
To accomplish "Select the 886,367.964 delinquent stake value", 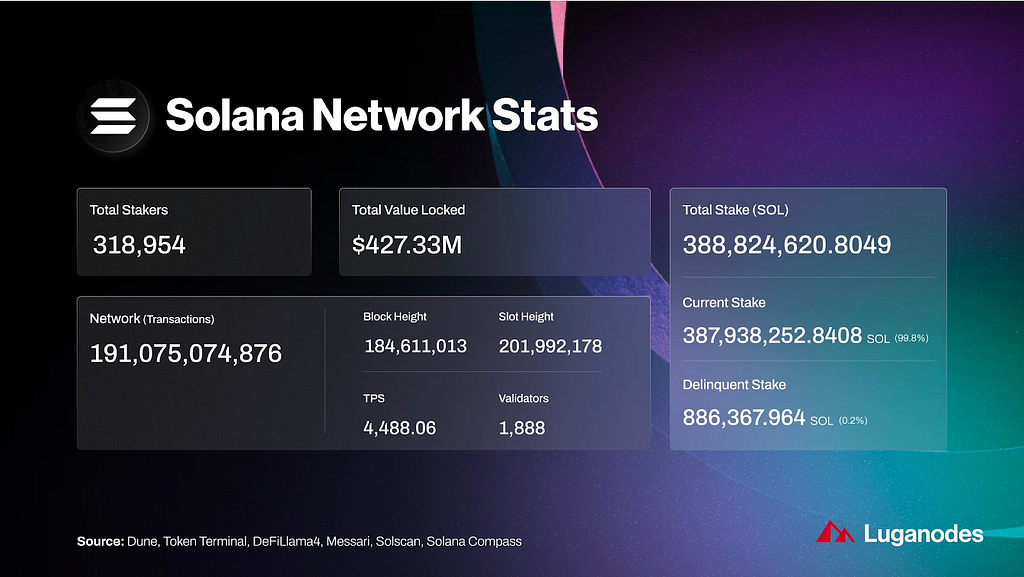I will click(744, 418).
